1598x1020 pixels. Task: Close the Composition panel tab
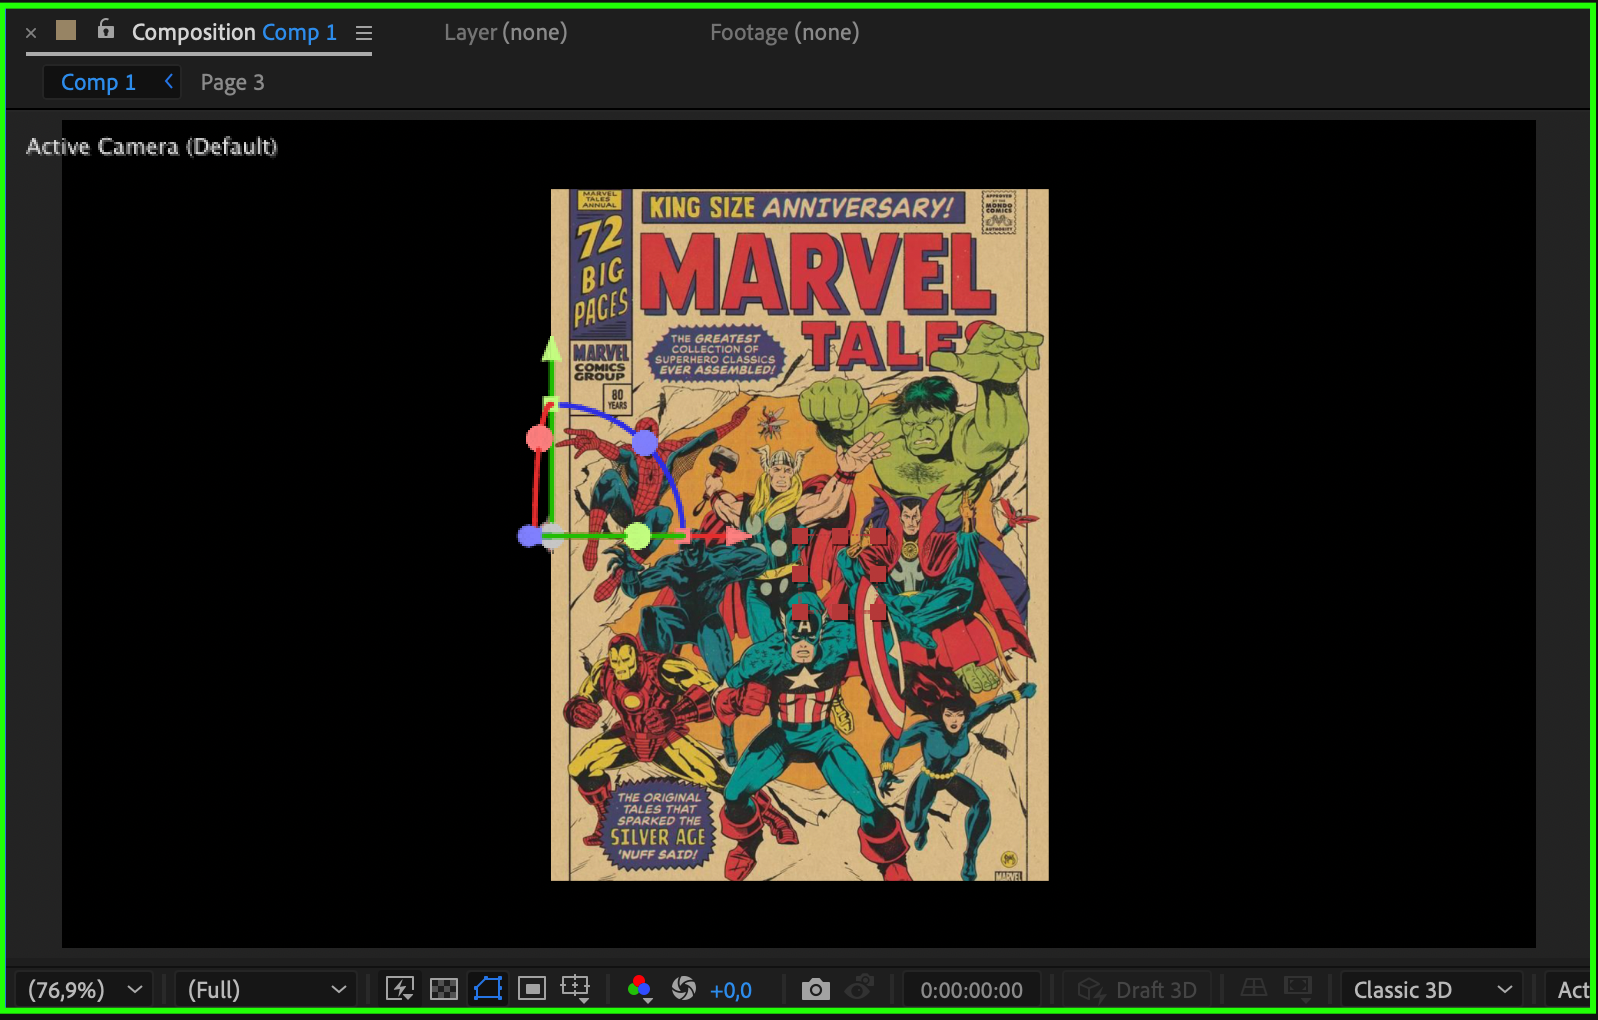(x=31, y=33)
